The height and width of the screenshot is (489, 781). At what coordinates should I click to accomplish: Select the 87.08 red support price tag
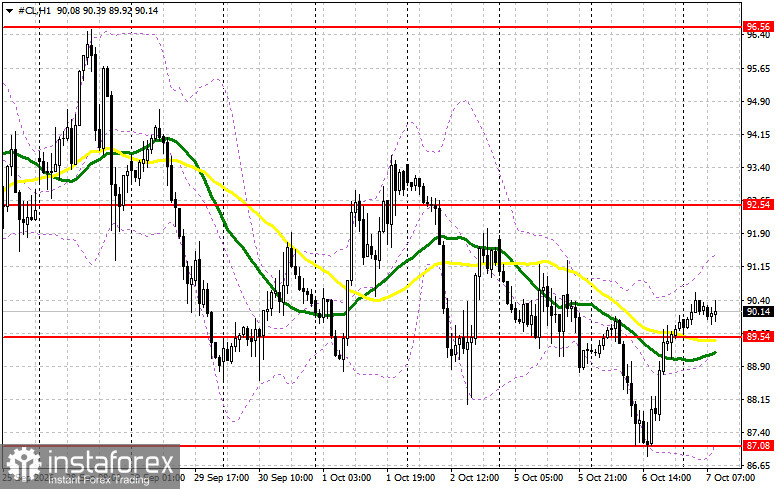(x=758, y=446)
